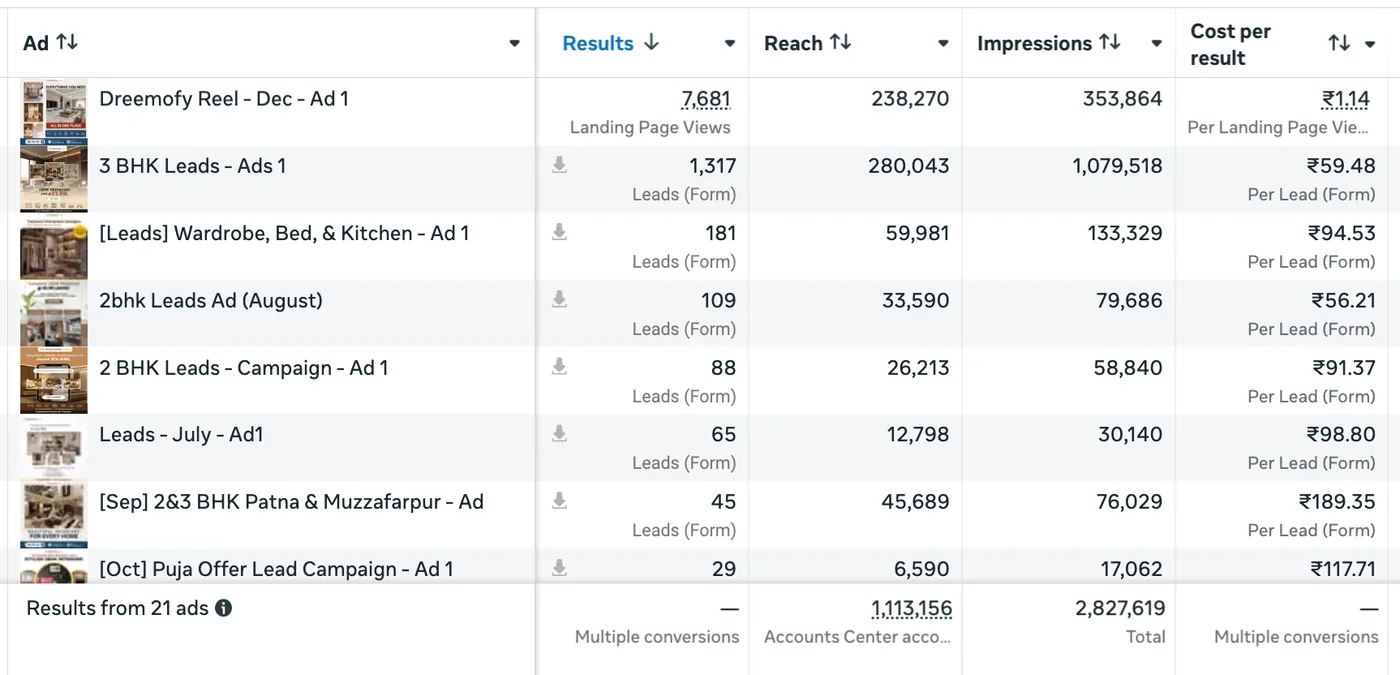The width and height of the screenshot is (1400, 675).
Task: Download leads for Sep 2&3 BHK Patna ad
Action: tap(560, 500)
